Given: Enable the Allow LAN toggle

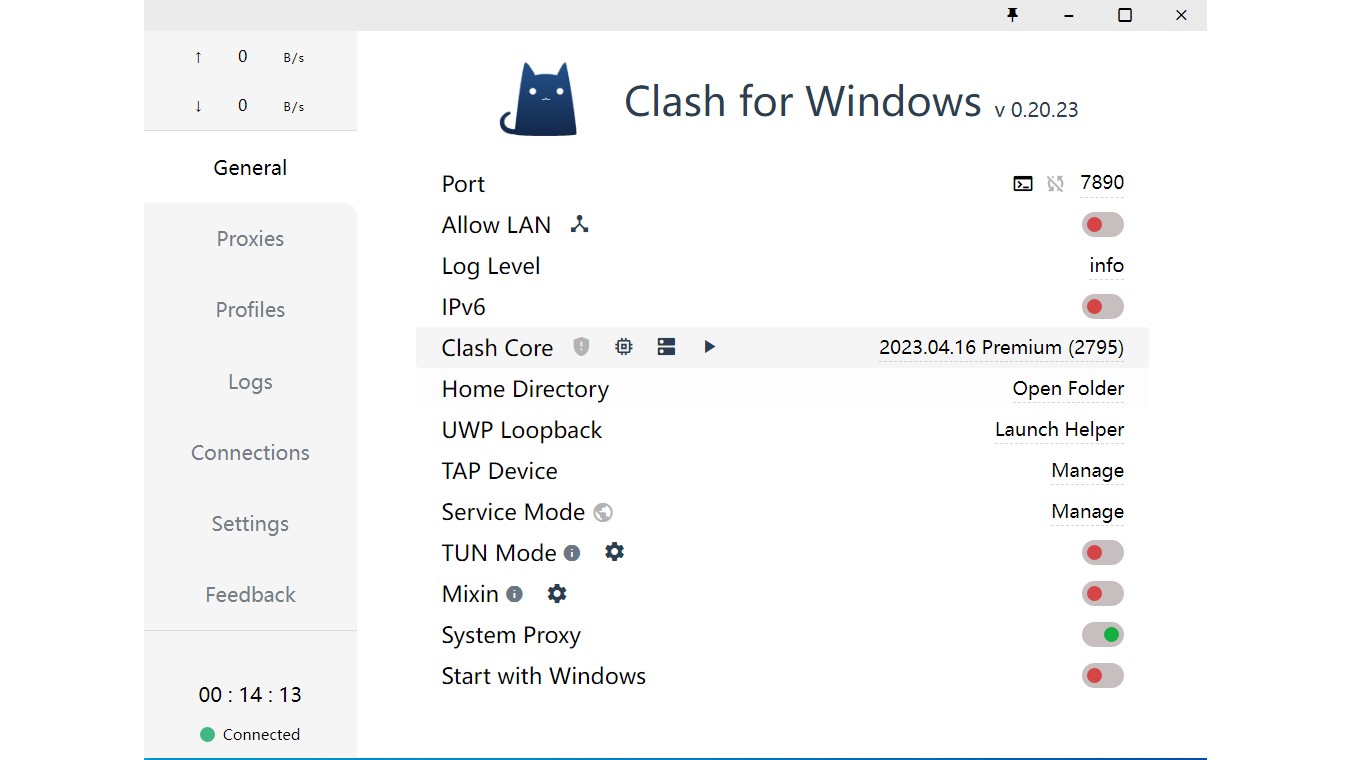Looking at the screenshot, I should [x=1102, y=225].
